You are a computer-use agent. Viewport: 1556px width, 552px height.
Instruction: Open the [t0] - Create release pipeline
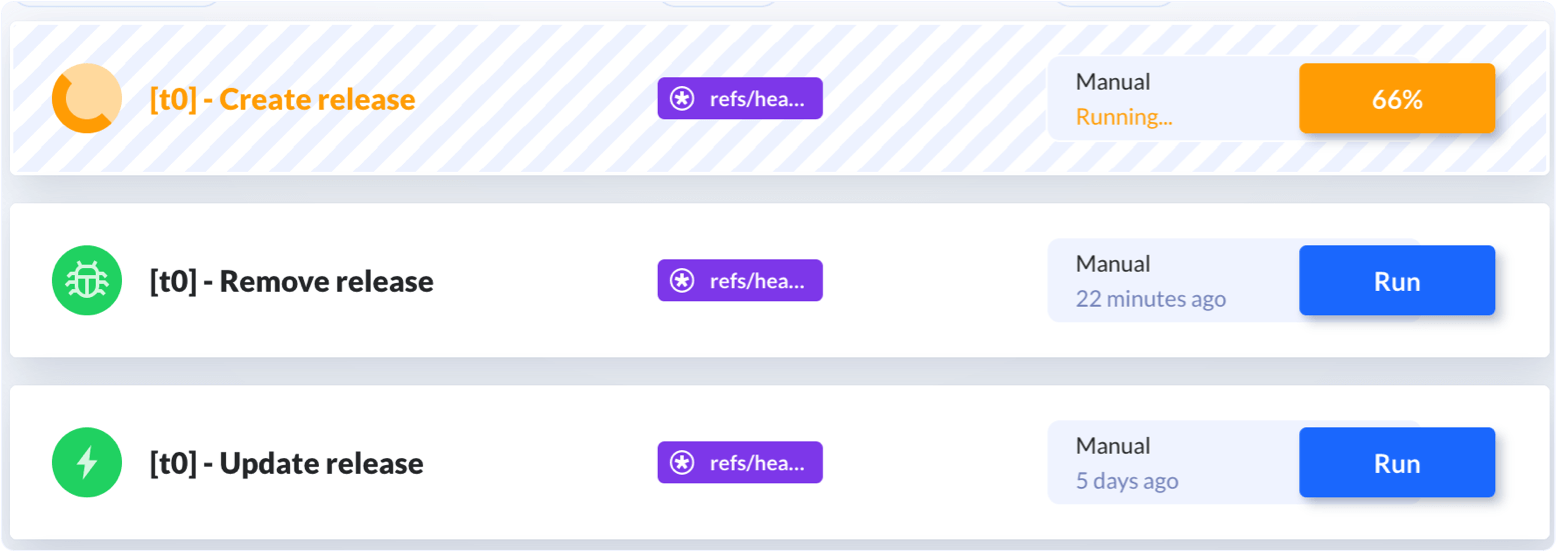tap(282, 99)
